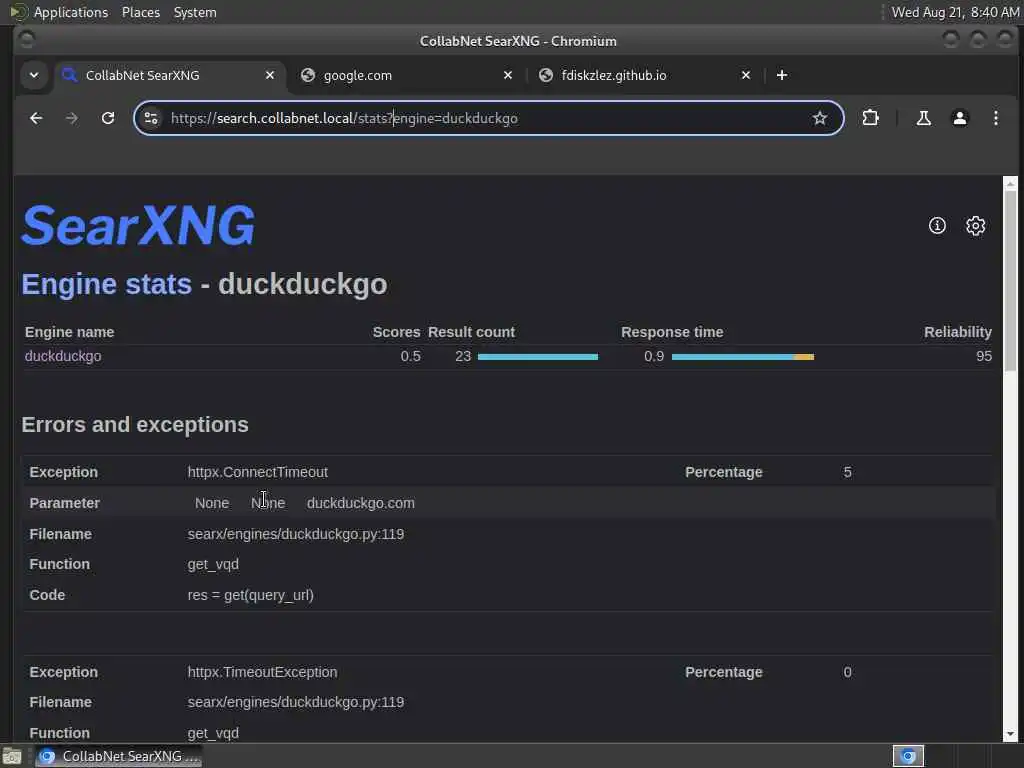Click the 'Reliability' column header
Image resolution: width=1024 pixels, height=768 pixels.
[957, 332]
